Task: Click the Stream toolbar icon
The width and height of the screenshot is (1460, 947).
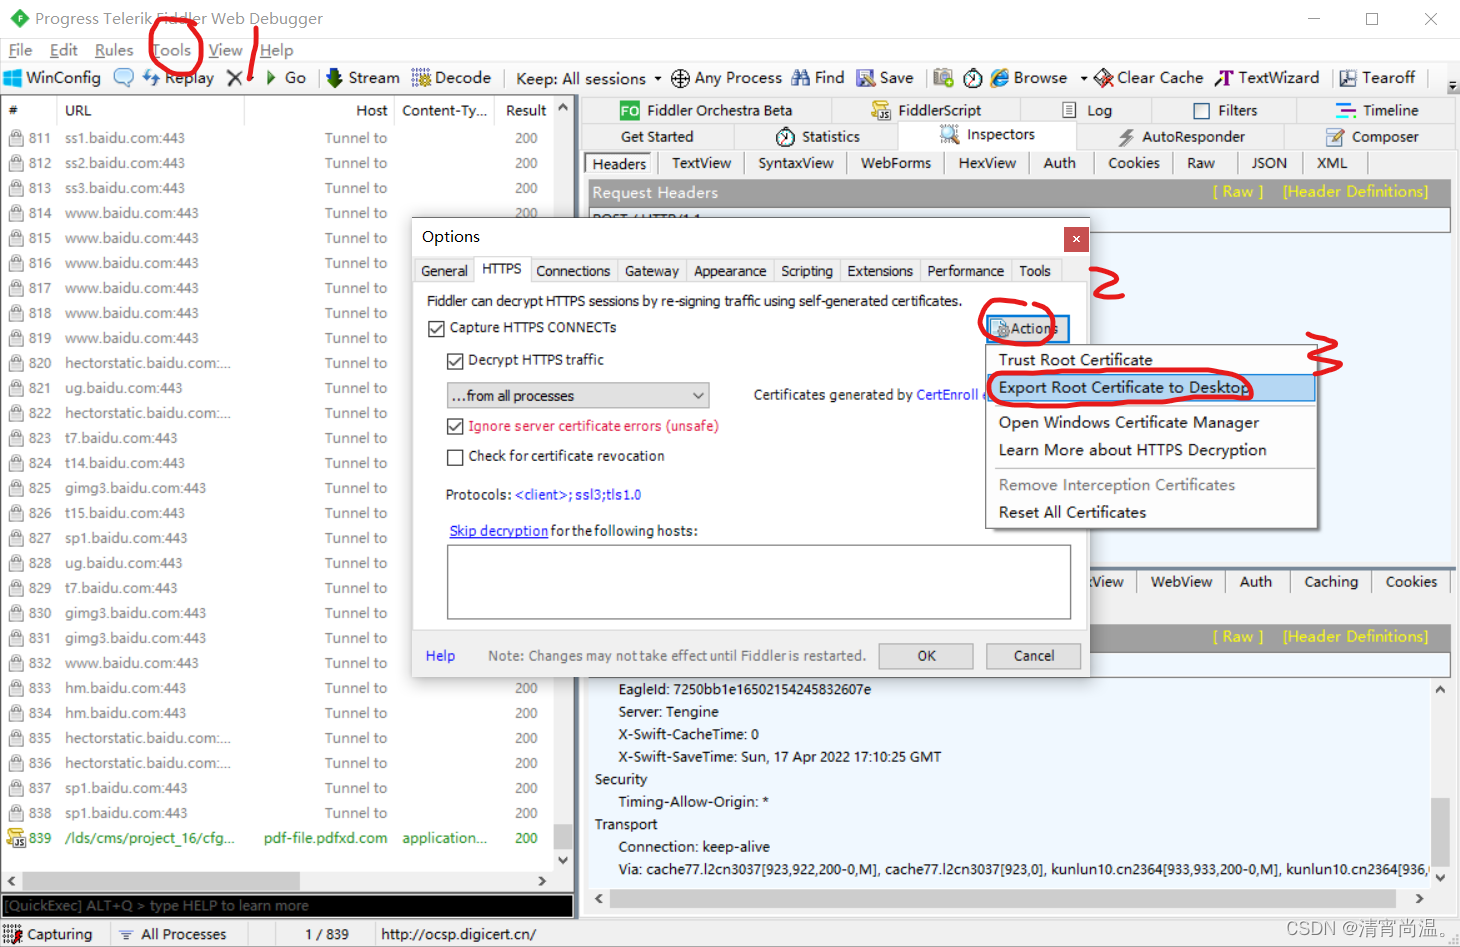Action: (335, 78)
